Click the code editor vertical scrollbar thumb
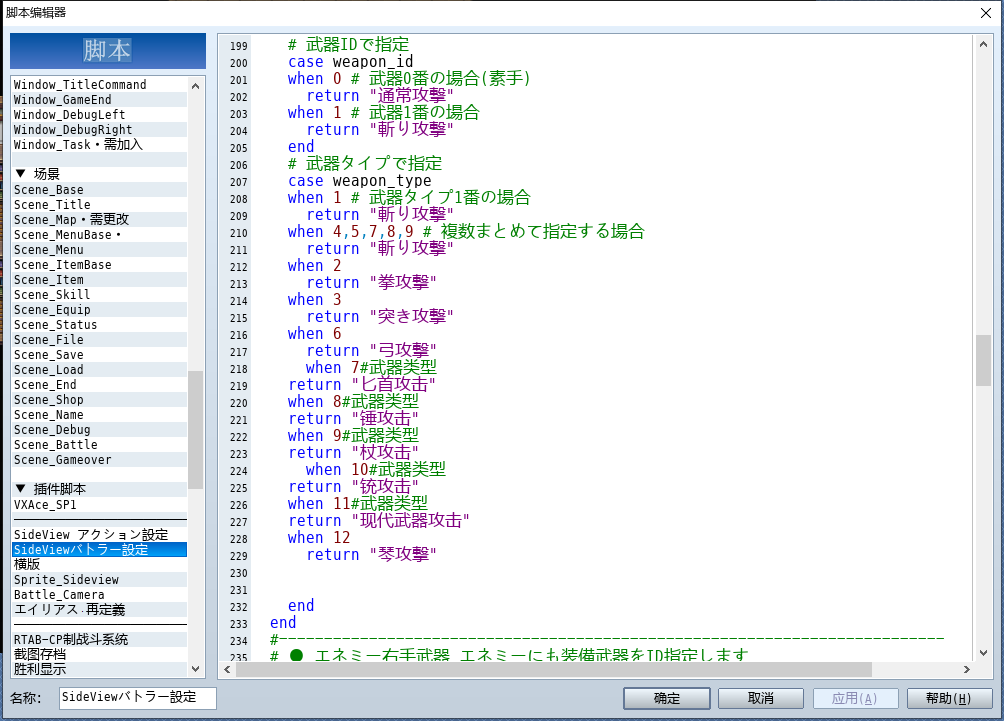The width and height of the screenshot is (1004, 721). coord(983,360)
